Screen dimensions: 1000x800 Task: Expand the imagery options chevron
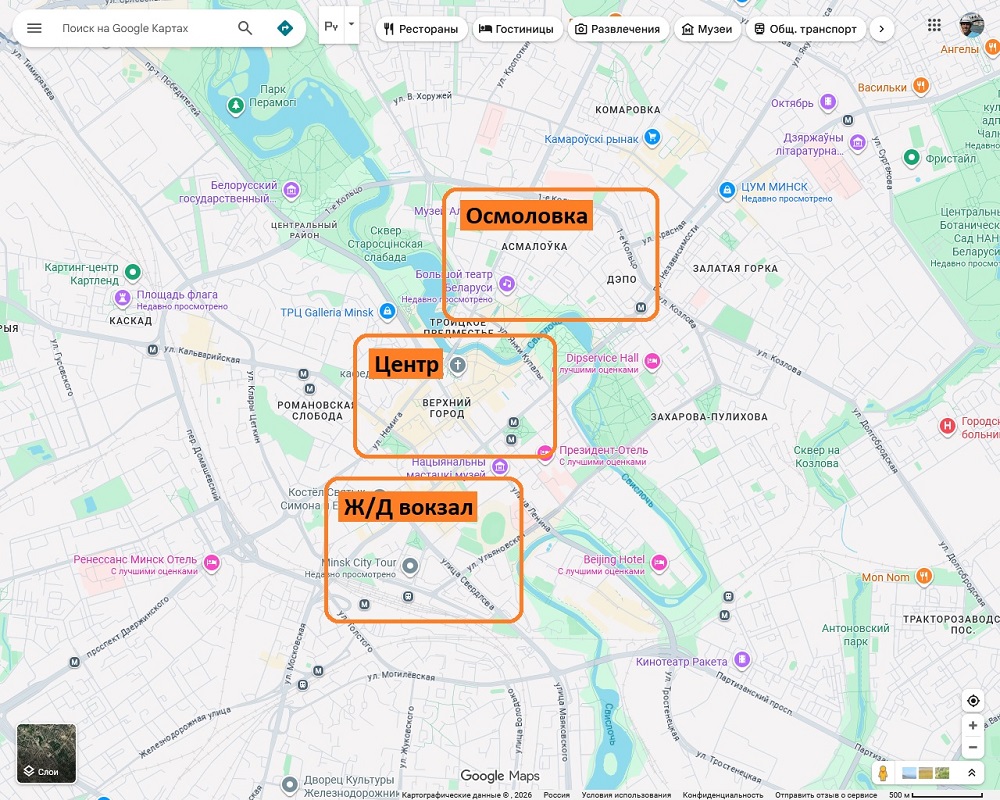pyautogui.click(x=971, y=774)
